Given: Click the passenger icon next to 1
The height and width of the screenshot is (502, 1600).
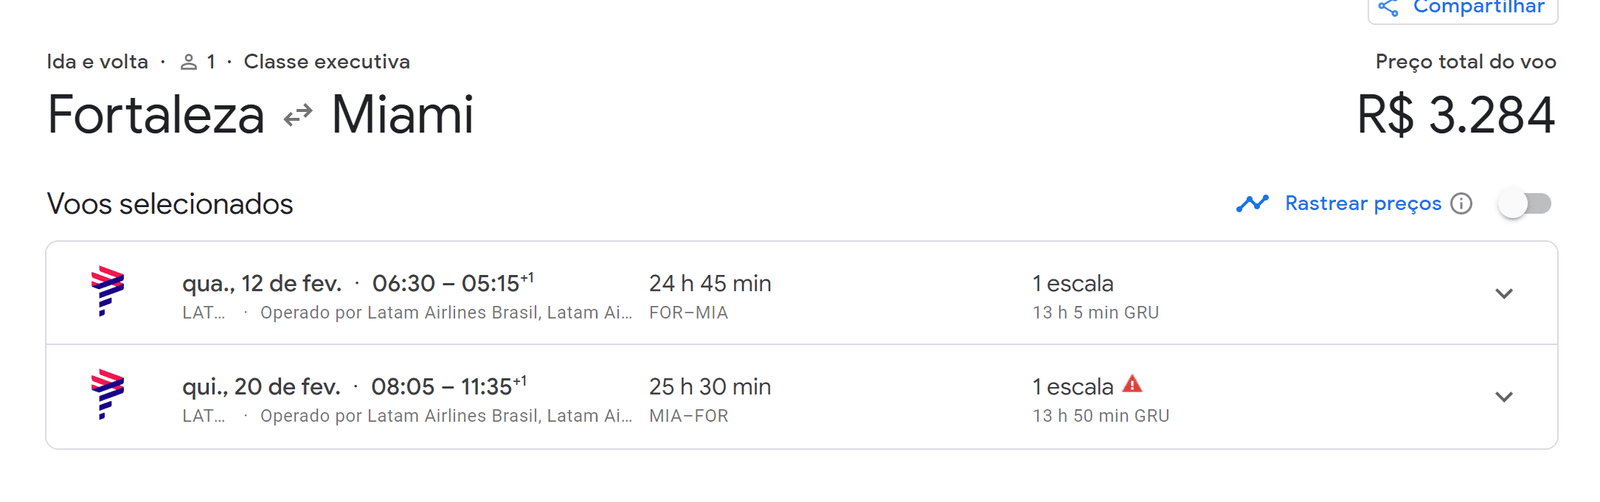Looking at the screenshot, I should [188, 62].
